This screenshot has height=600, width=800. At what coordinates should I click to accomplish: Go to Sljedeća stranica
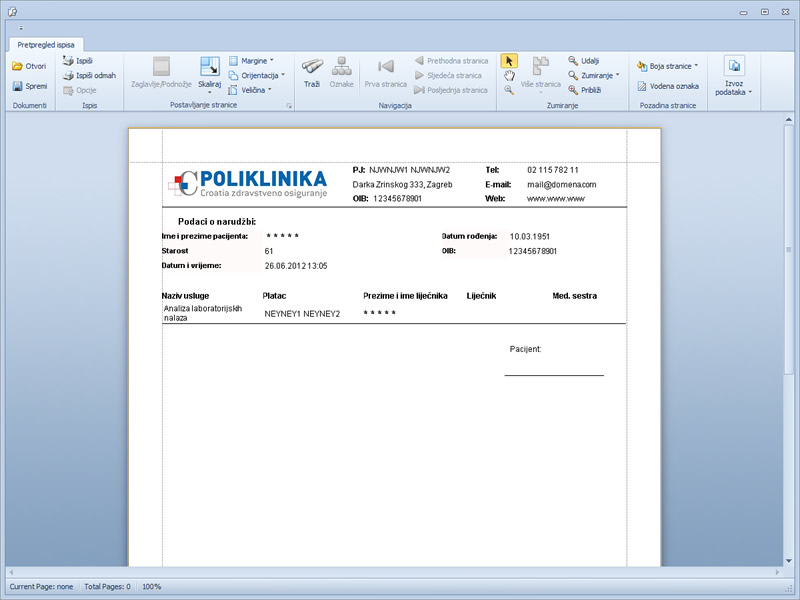coord(448,76)
